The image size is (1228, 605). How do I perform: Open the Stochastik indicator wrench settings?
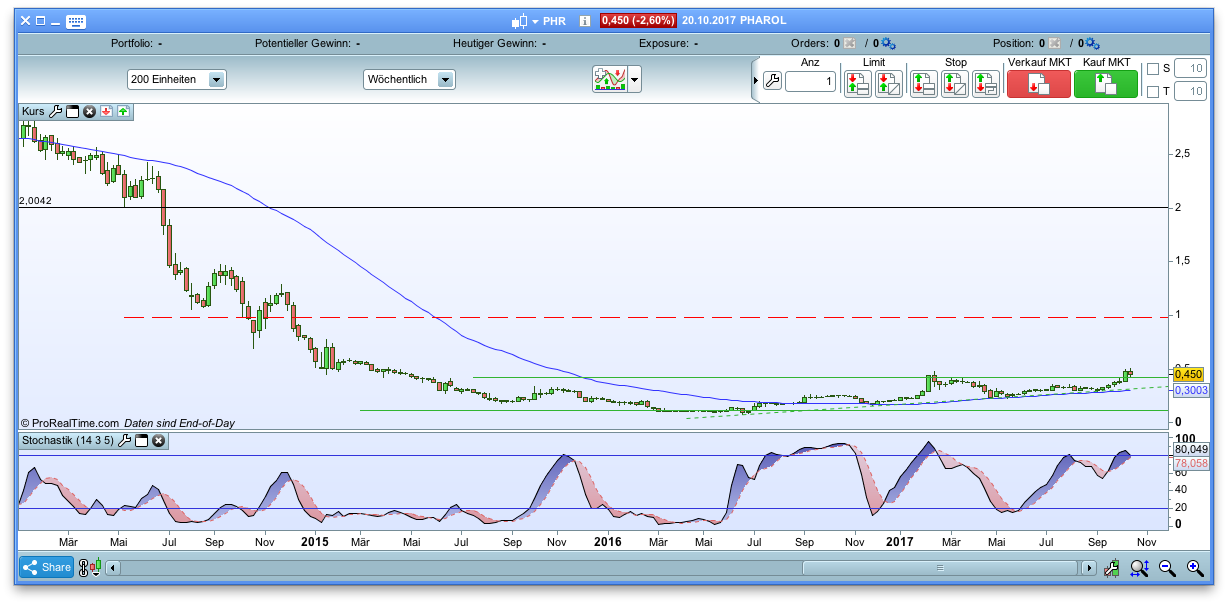pyautogui.click(x=125, y=440)
